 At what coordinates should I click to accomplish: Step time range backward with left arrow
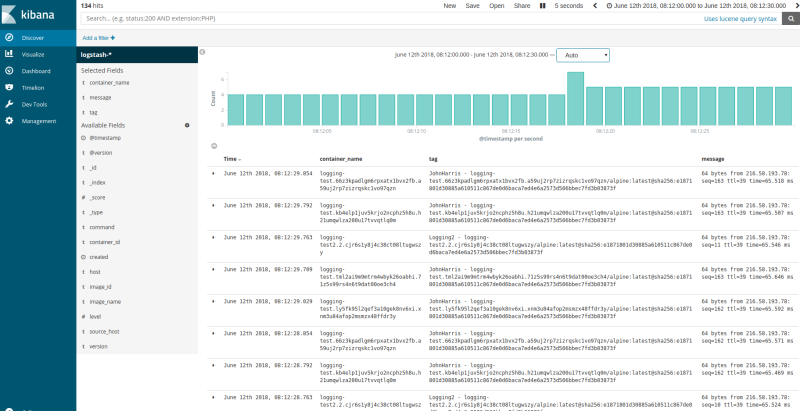pyautogui.click(x=597, y=5)
